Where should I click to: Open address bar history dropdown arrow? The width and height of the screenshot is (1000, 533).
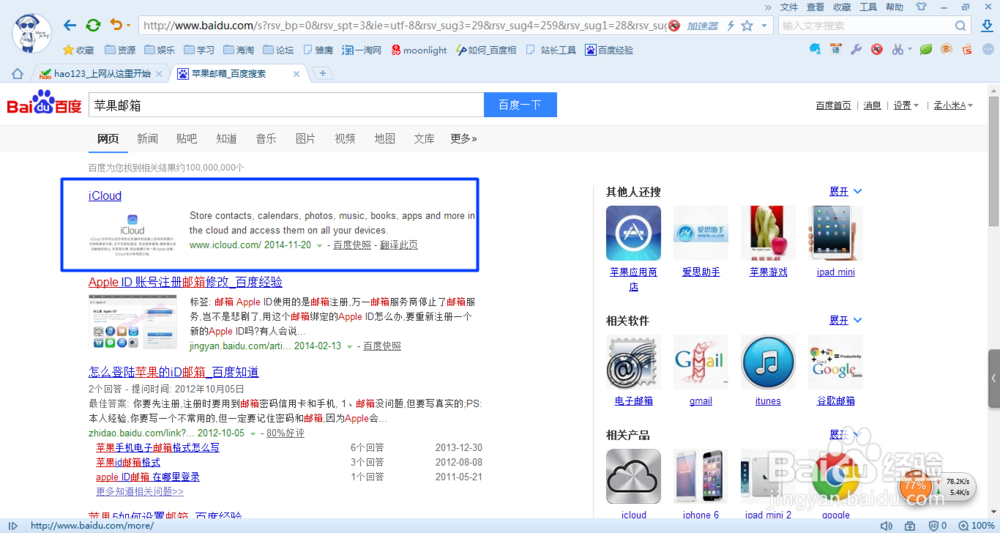[764, 26]
